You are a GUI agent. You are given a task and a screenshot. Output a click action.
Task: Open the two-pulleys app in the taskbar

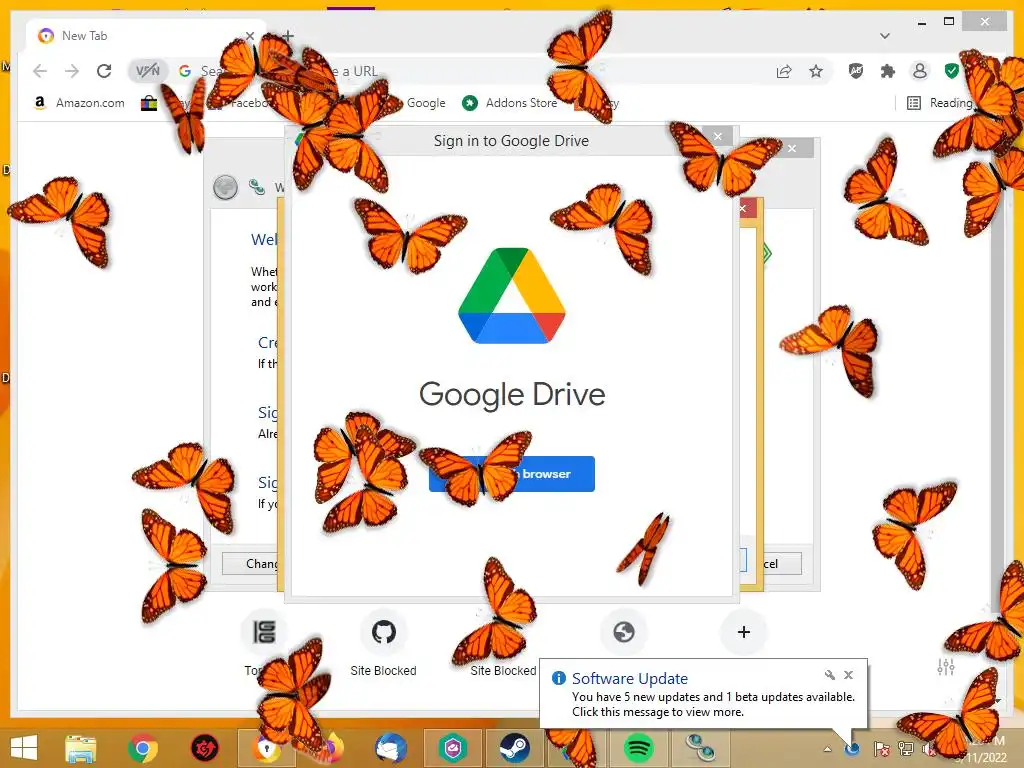pos(701,748)
